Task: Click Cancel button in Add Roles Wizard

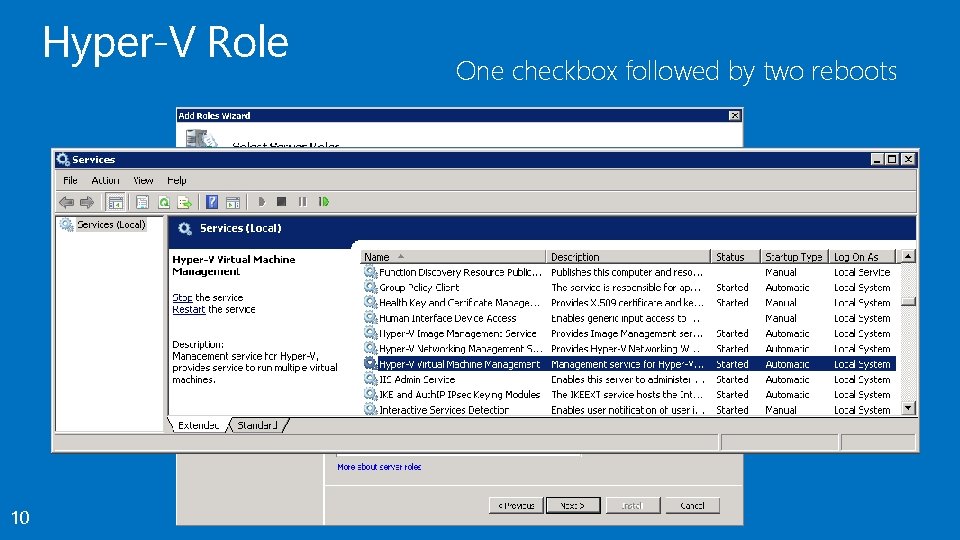Action: tap(692, 506)
